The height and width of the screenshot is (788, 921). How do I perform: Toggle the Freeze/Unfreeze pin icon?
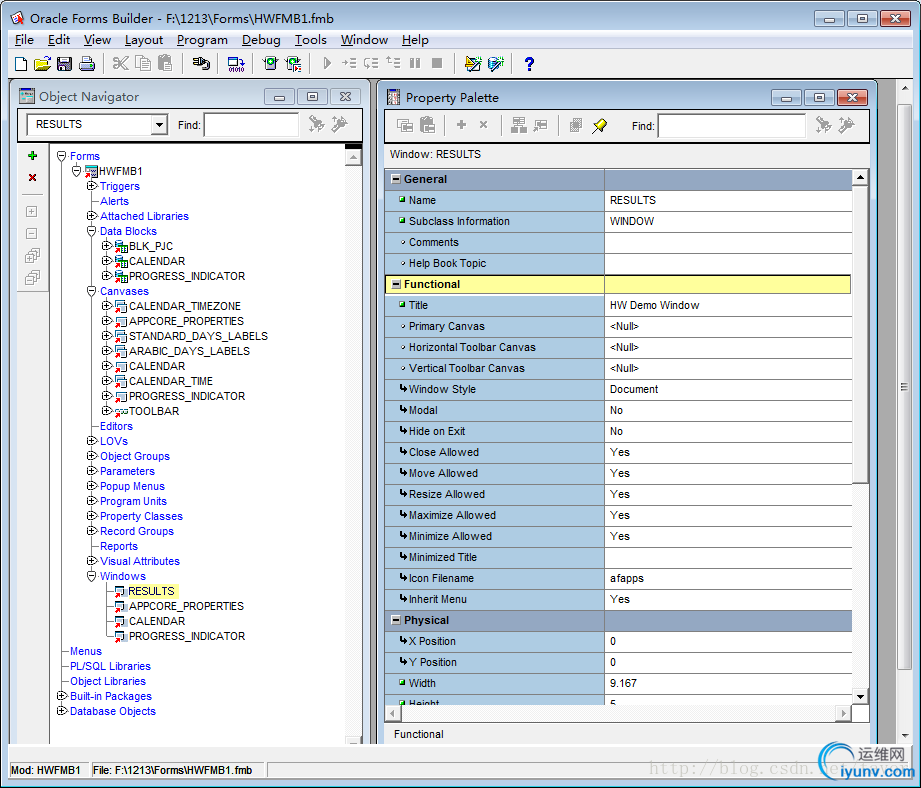pyautogui.click(x=599, y=125)
